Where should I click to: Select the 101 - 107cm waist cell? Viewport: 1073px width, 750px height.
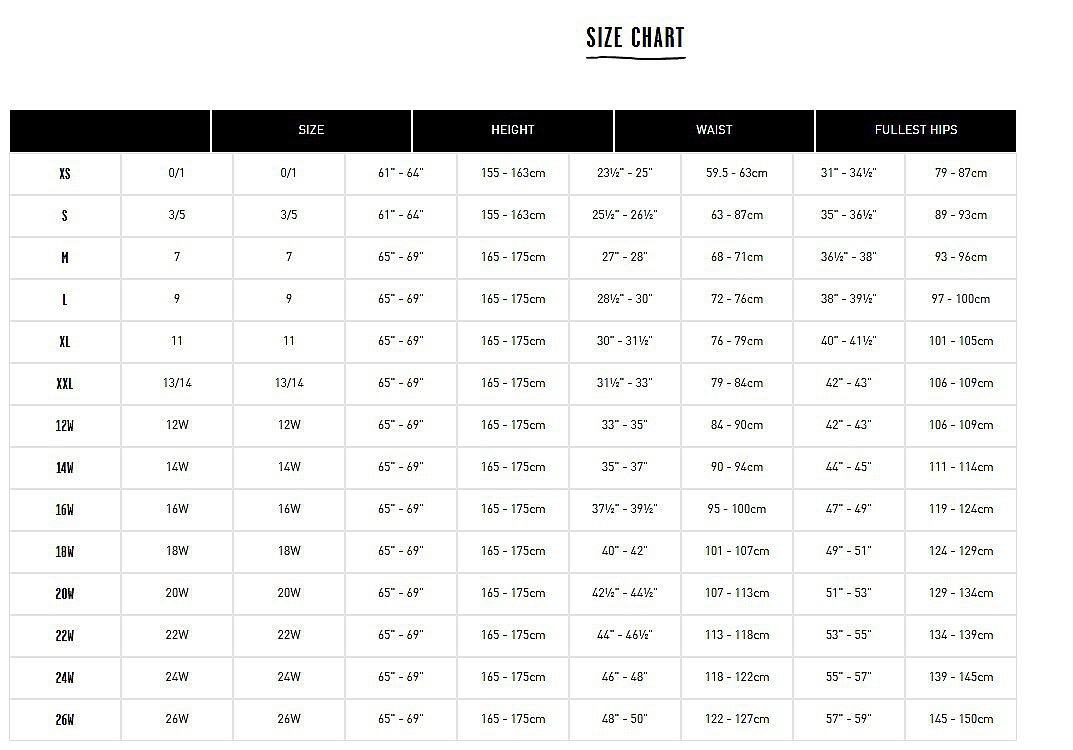pyautogui.click(x=737, y=552)
